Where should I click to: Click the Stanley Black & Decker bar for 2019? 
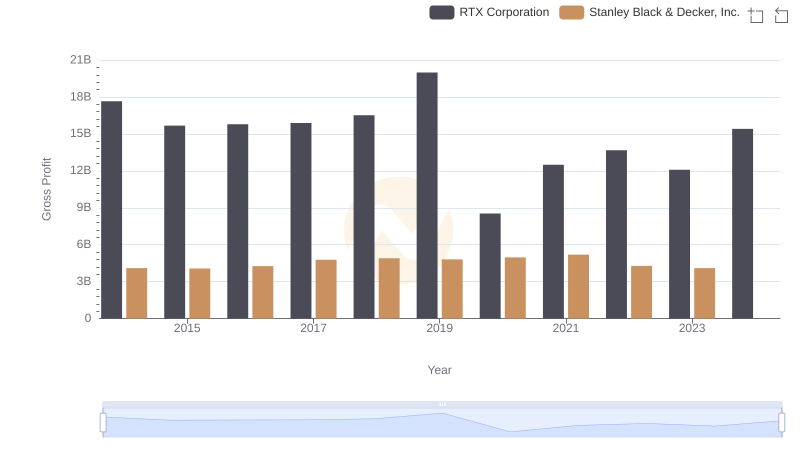[453, 289]
